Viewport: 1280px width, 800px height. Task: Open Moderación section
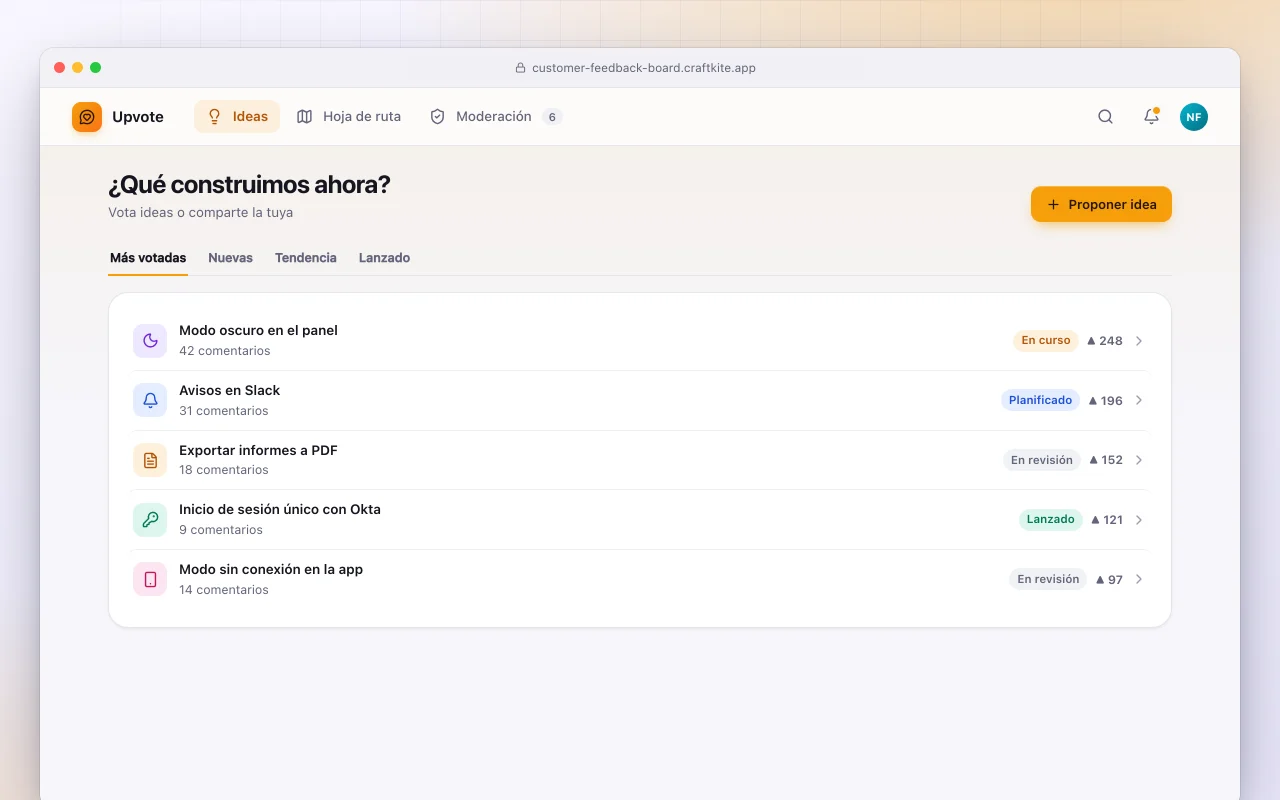coord(495,117)
